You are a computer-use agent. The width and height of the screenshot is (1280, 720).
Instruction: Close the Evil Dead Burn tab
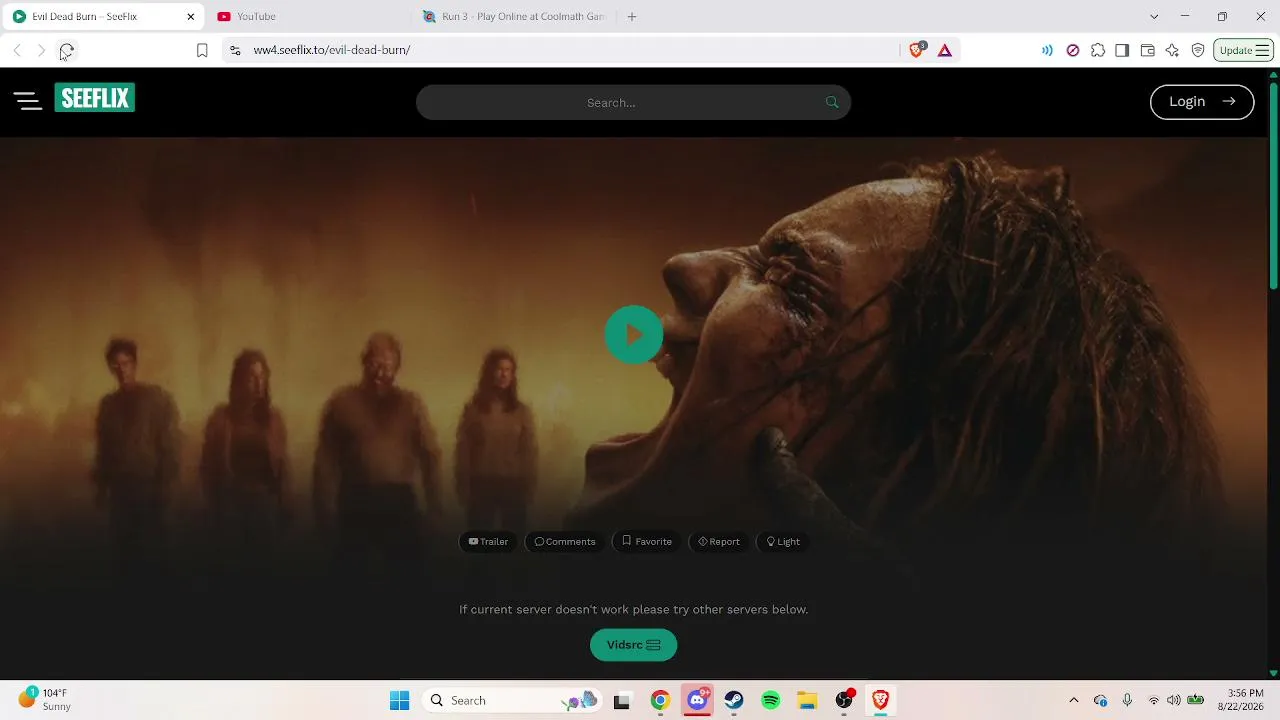point(190,17)
